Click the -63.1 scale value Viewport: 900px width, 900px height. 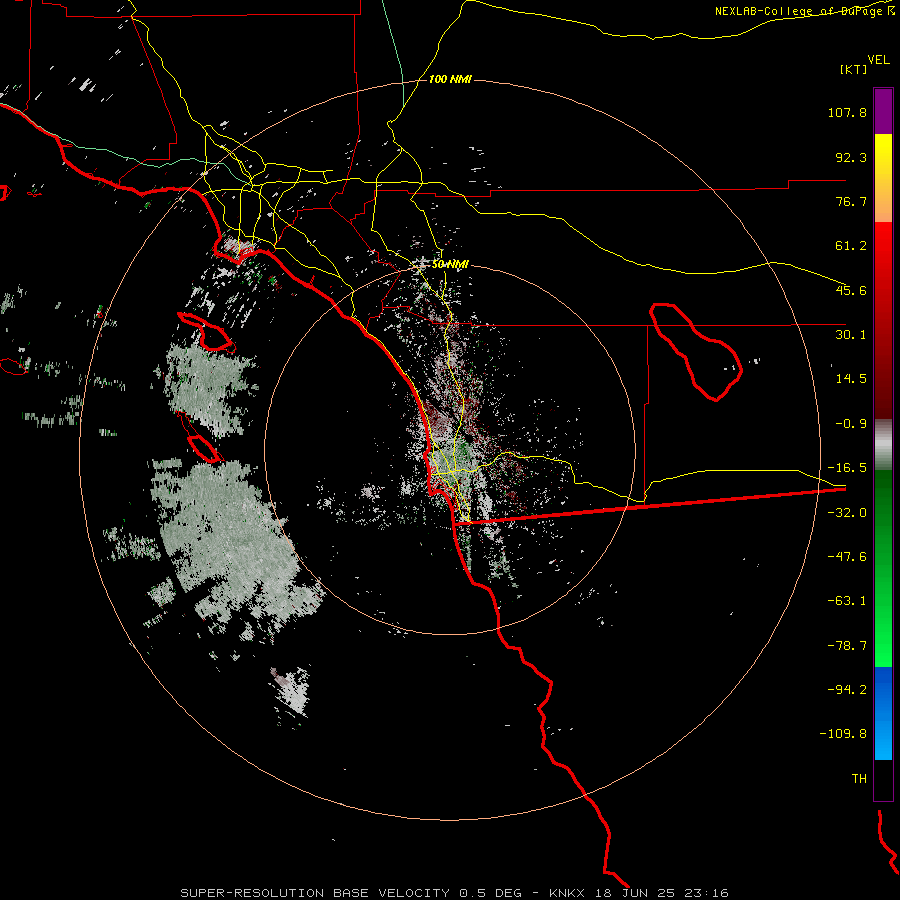pyautogui.click(x=847, y=601)
